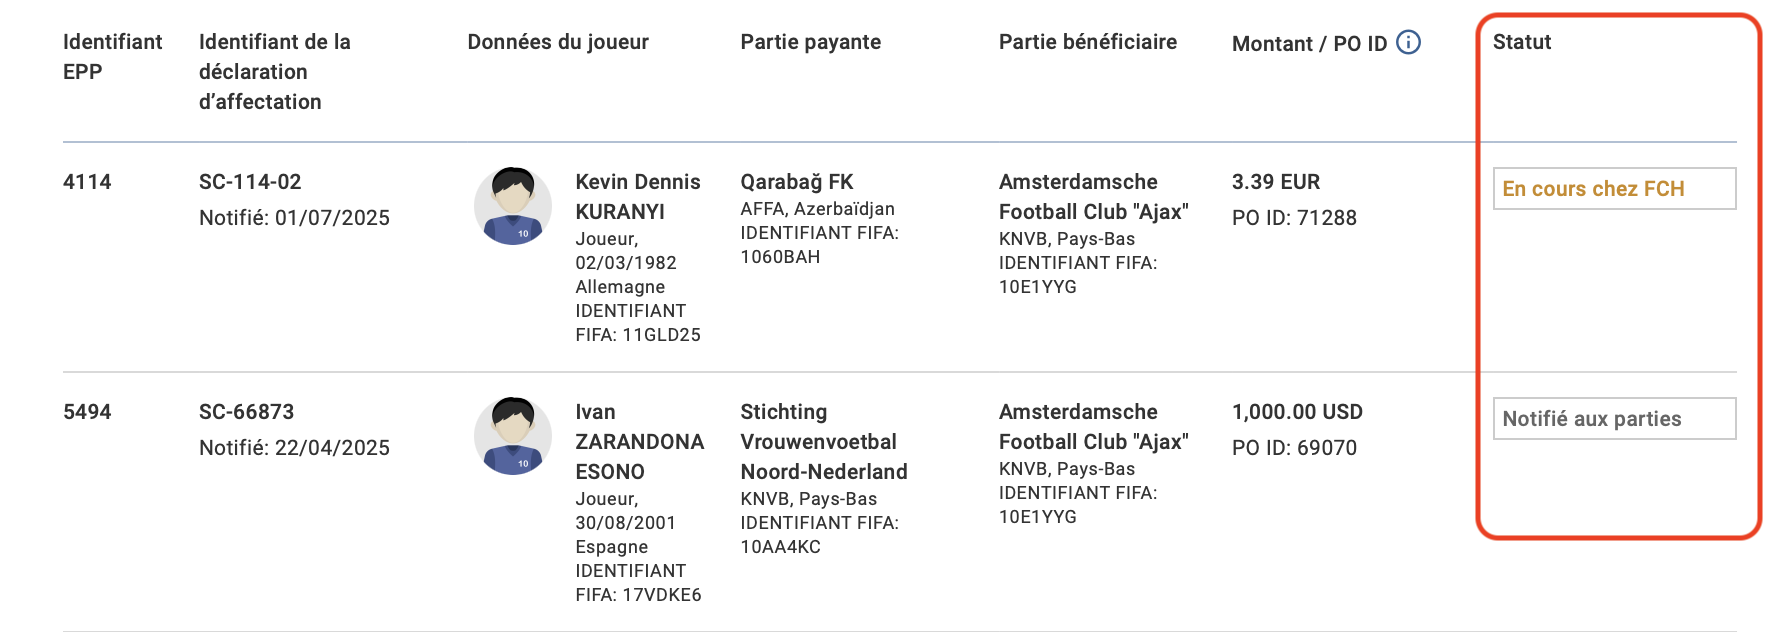Screen dimensions: 1782x632
Task: Click the 3.39 EUR amount
Action: click(1275, 182)
